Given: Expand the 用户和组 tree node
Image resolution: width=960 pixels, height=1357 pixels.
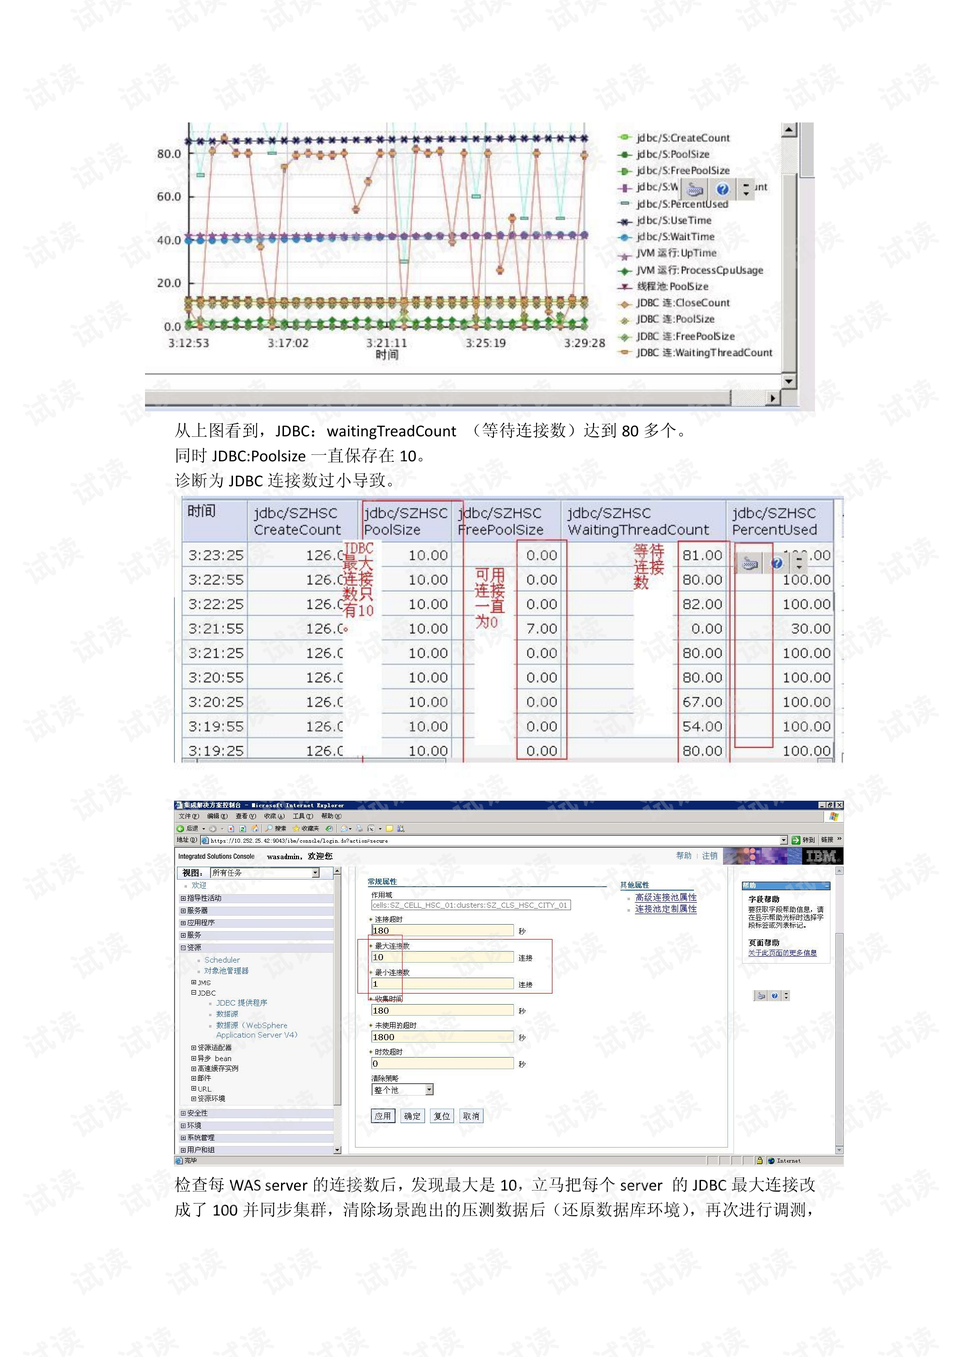Looking at the screenshot, I should [183, 1150].
